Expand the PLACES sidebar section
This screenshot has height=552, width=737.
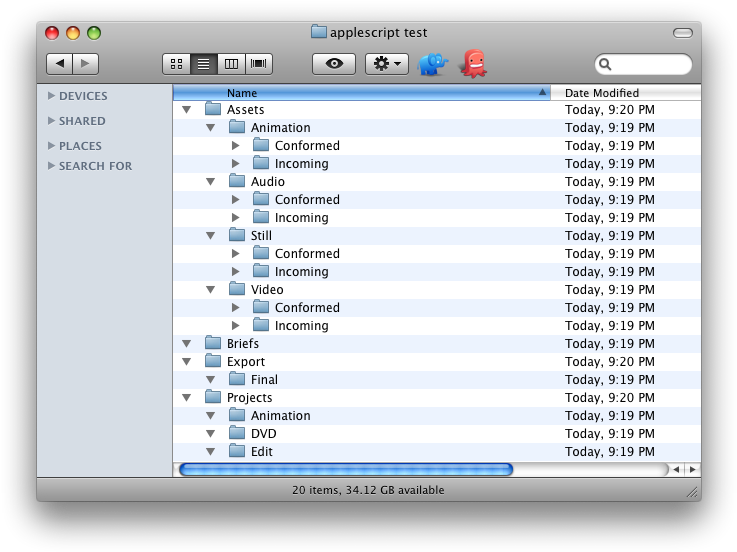[51, 145]
